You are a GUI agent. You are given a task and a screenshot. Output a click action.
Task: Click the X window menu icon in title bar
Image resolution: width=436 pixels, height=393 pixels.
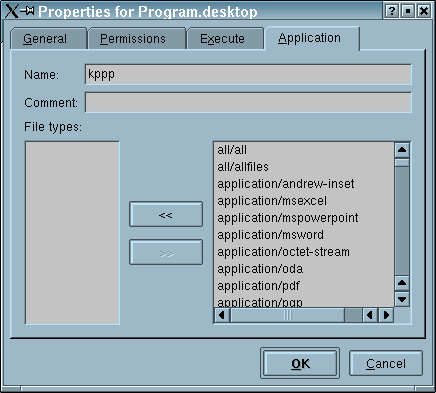pyautogui.click(x=11, y=11)
